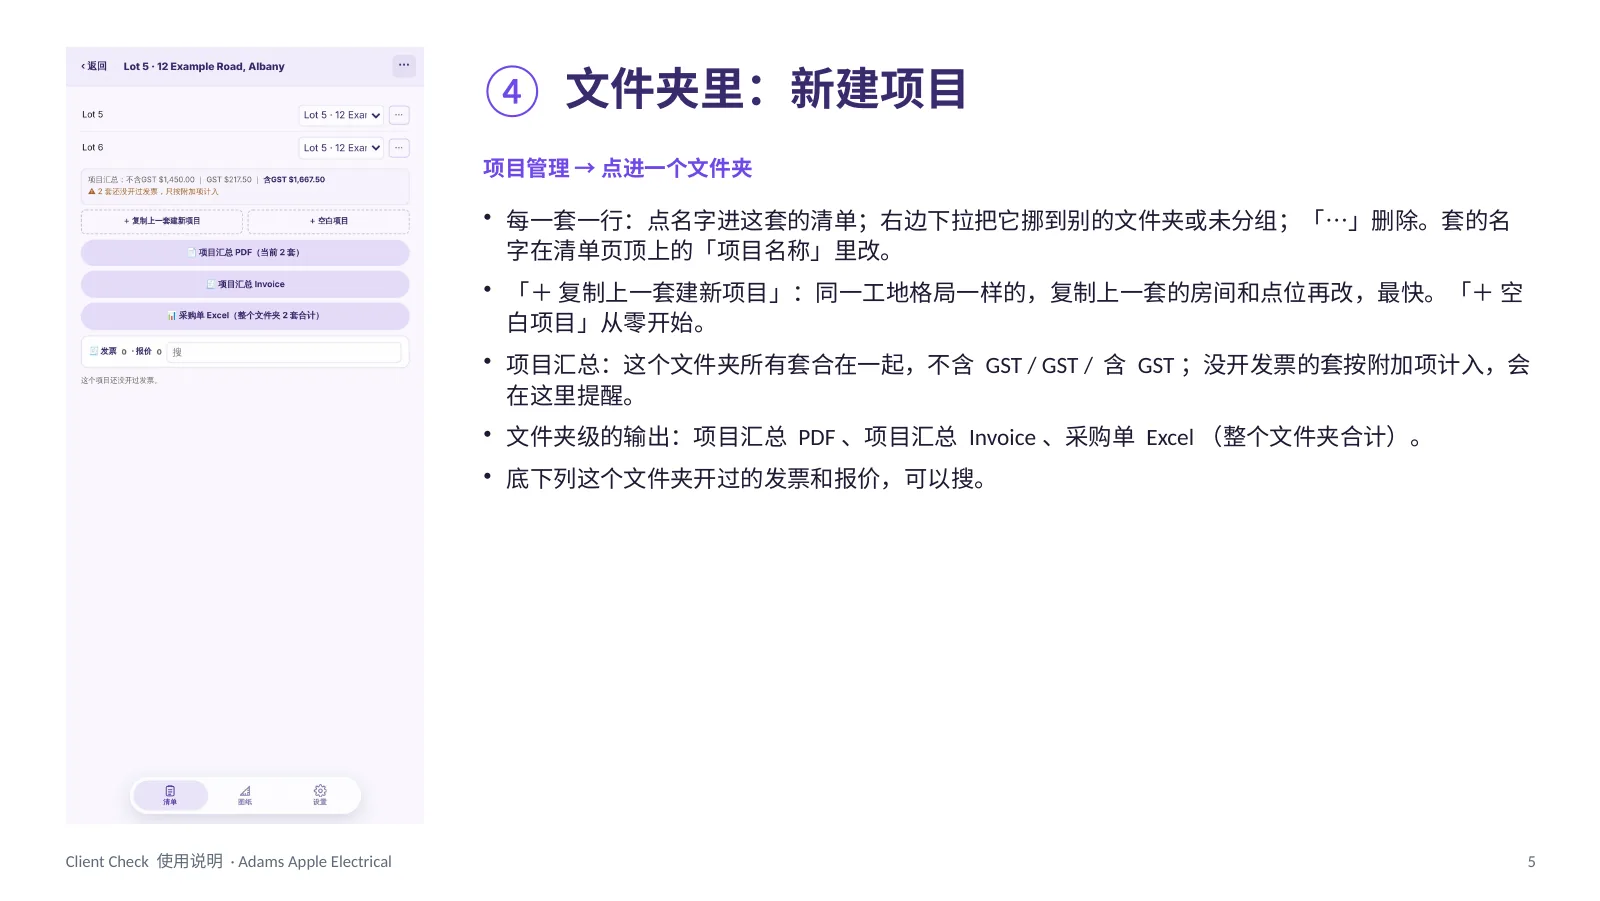The width and height of the screenshot is (1600, 901).
Task: Select the Lot 5 project name
Action: point(93,115)
